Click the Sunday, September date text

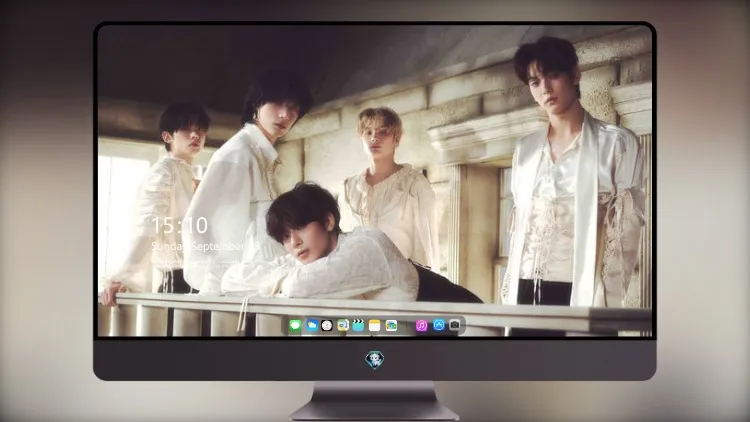(206, 246)
